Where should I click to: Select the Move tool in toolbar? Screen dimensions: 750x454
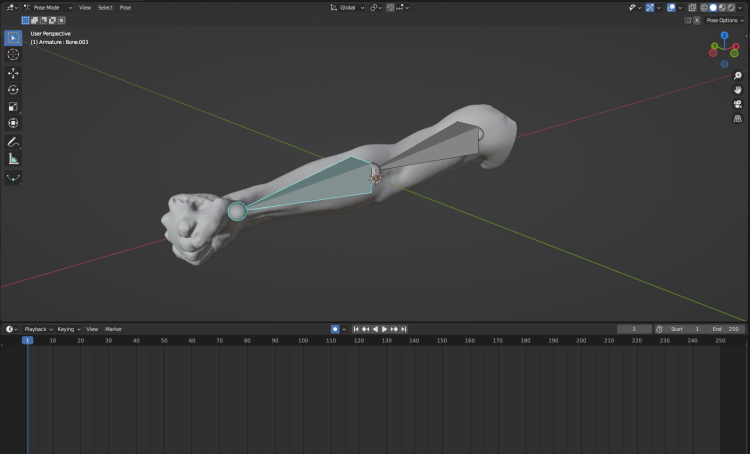point(13,73)
